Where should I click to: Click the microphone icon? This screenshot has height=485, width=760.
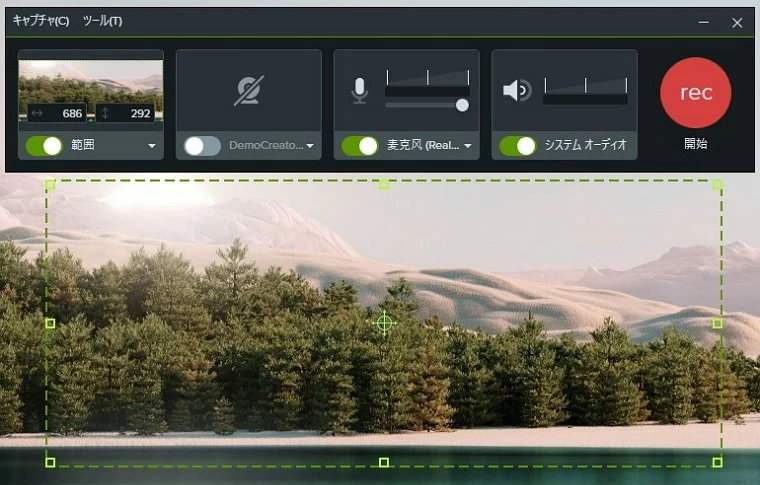point(359,91)
